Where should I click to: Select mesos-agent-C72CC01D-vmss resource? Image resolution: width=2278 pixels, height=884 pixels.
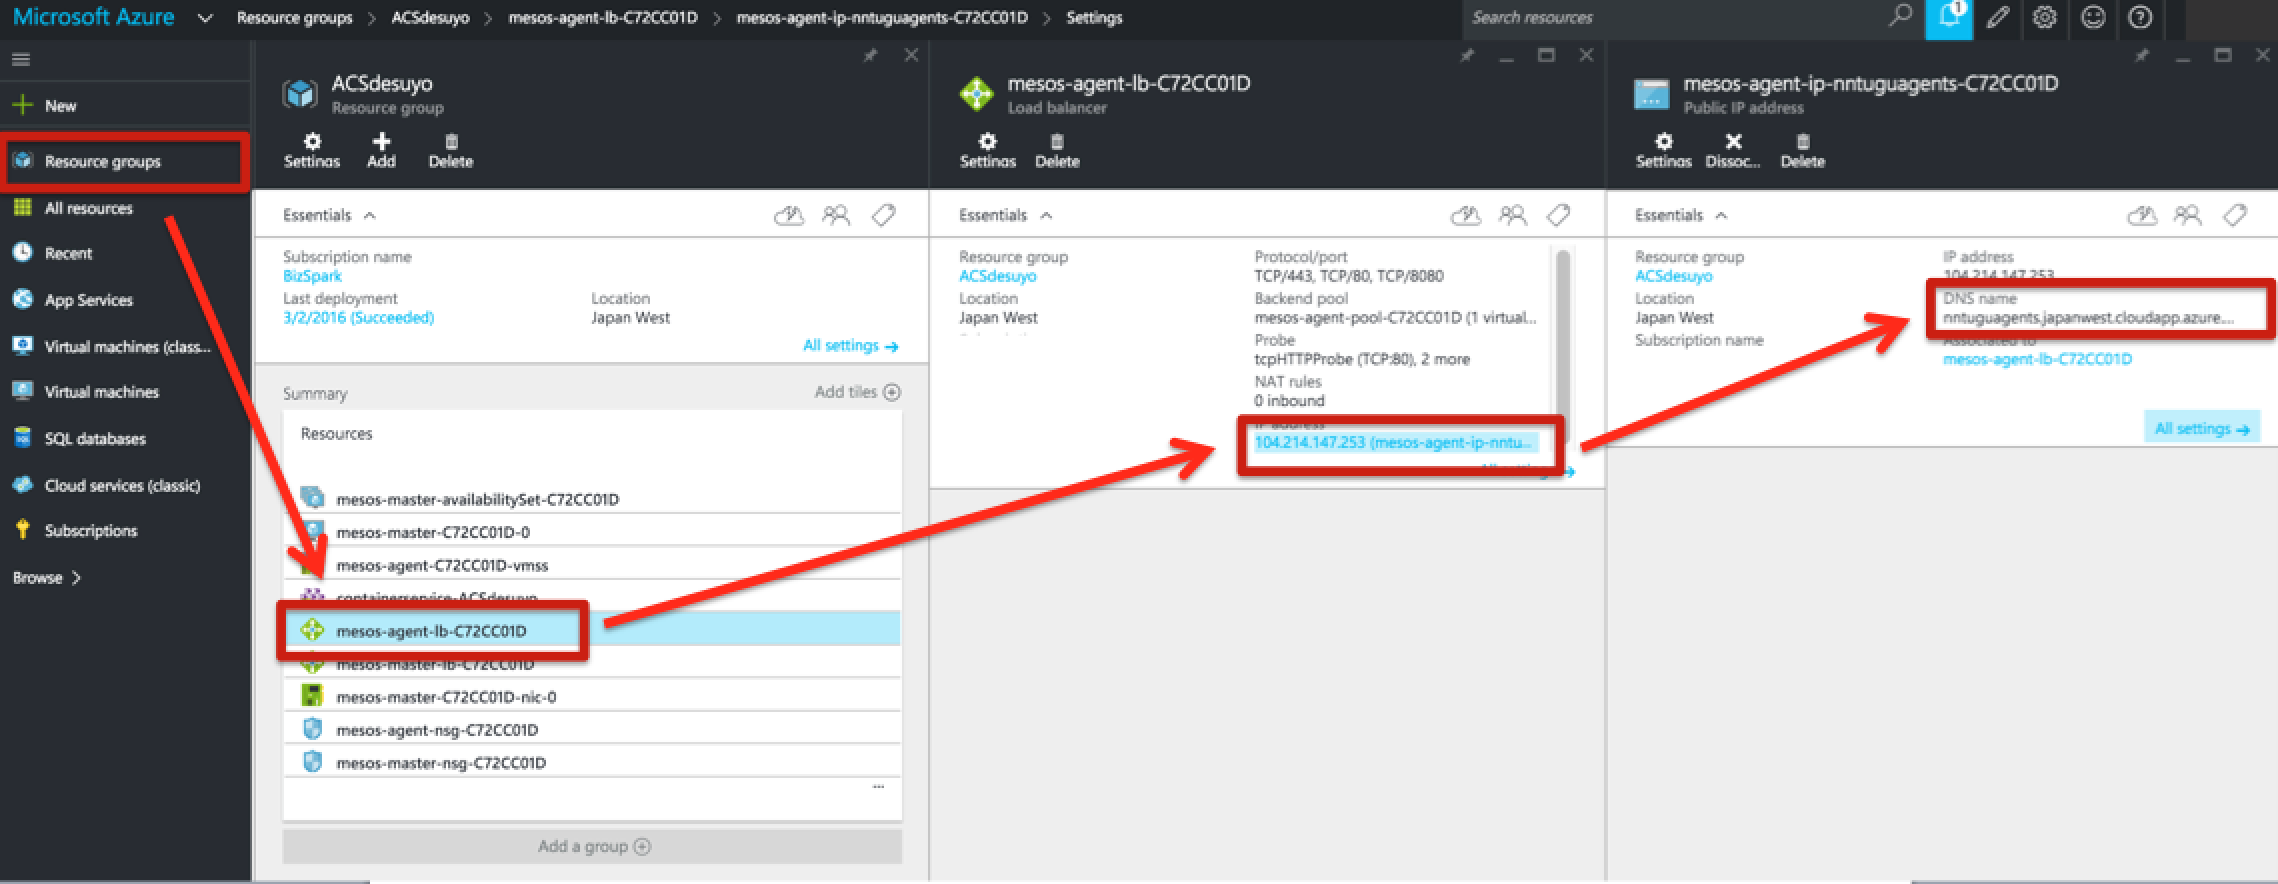coord(592,565)
